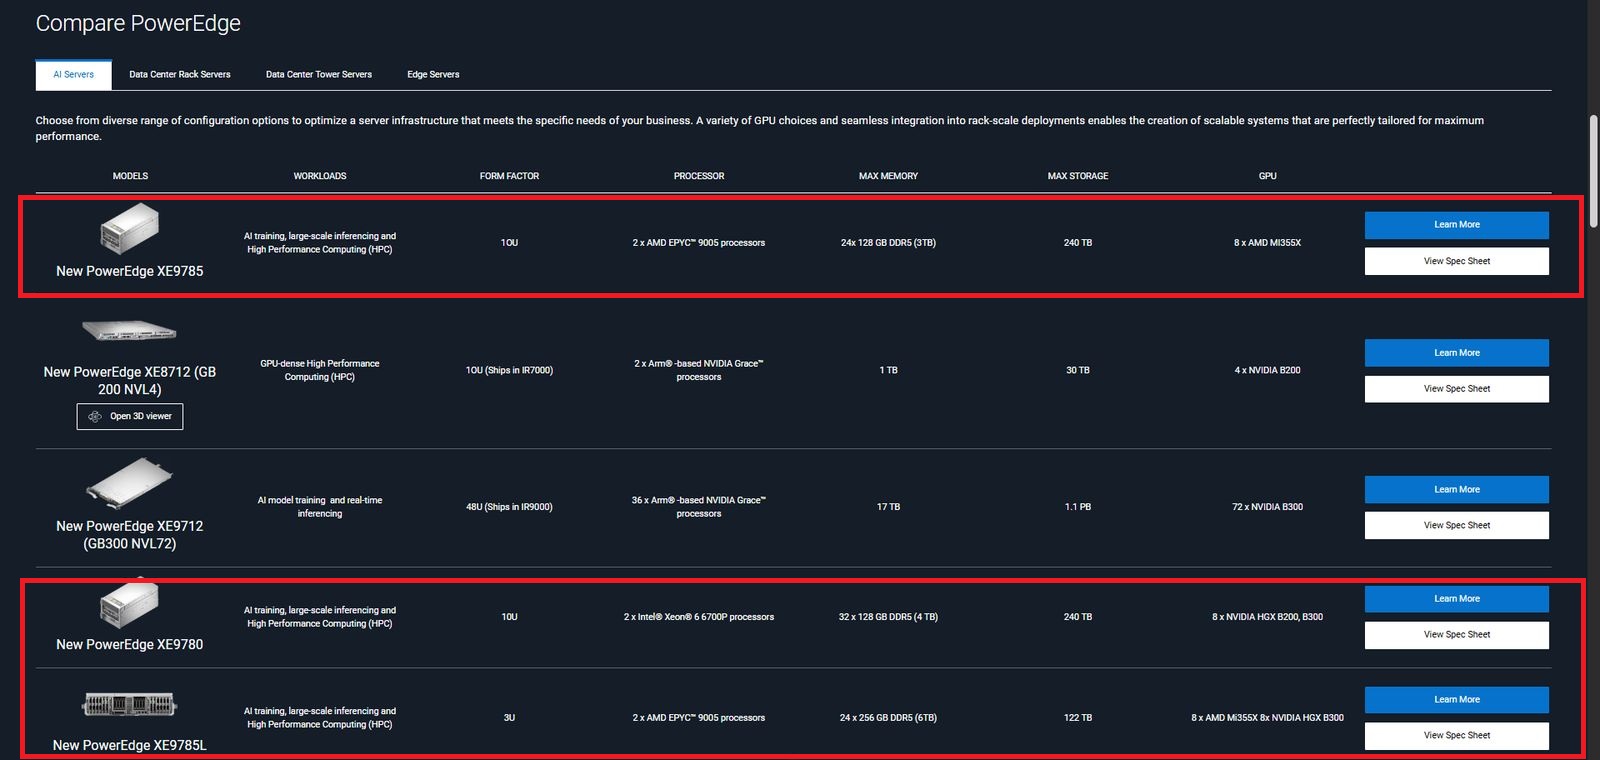Click the PowerEdge XE9712 server image
1600x760 pixels.
pos(129,484)
